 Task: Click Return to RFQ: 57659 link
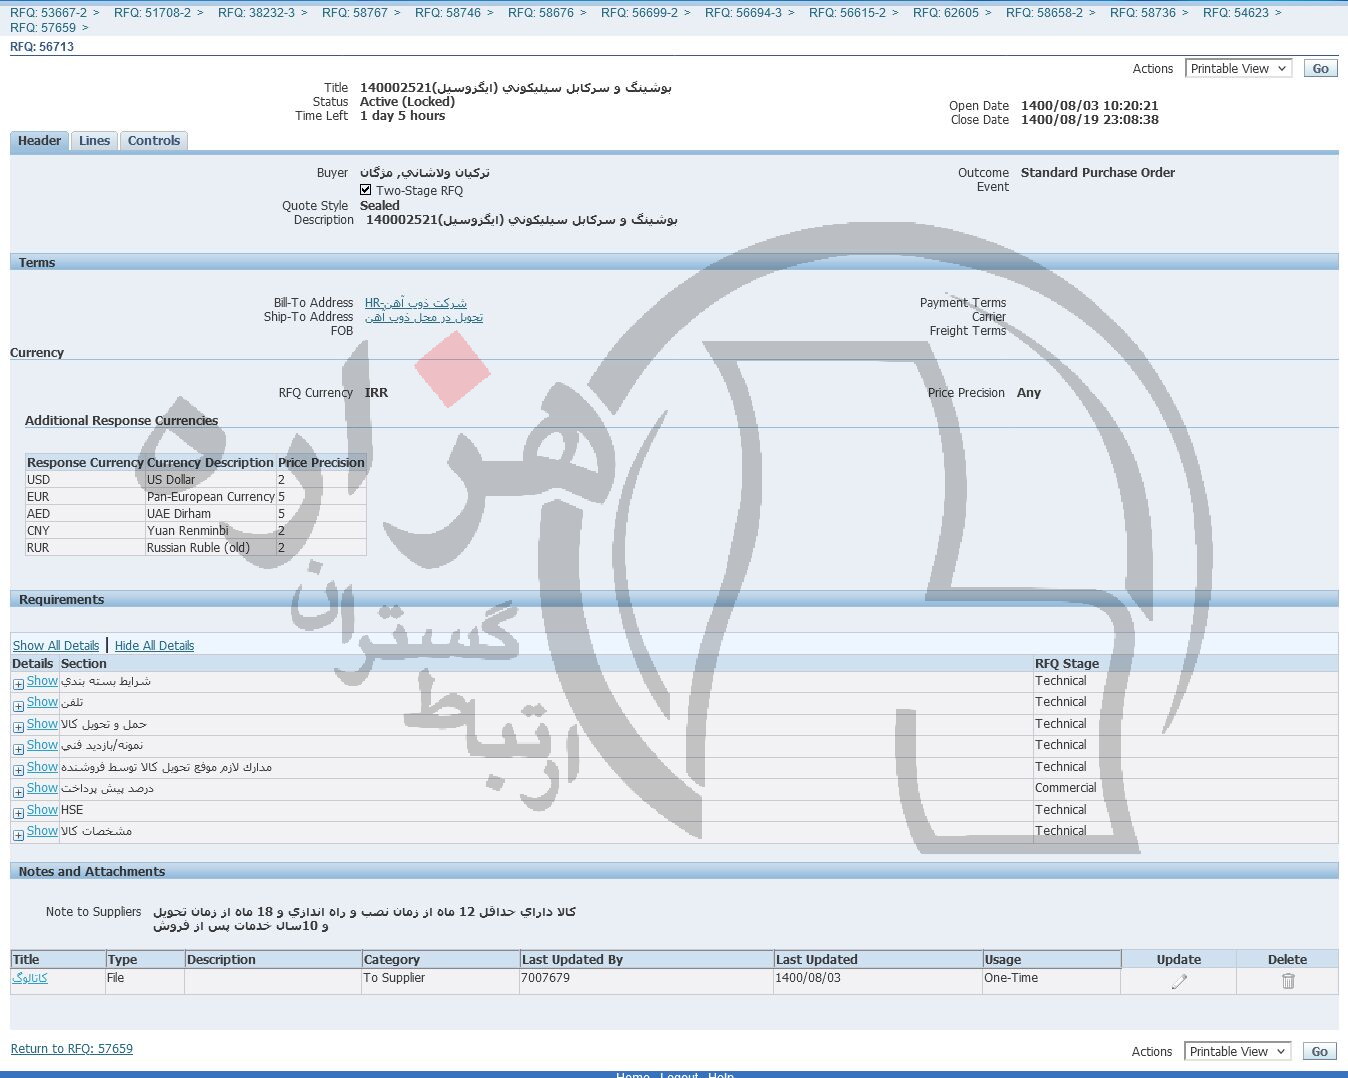(x=72, y=1049)
